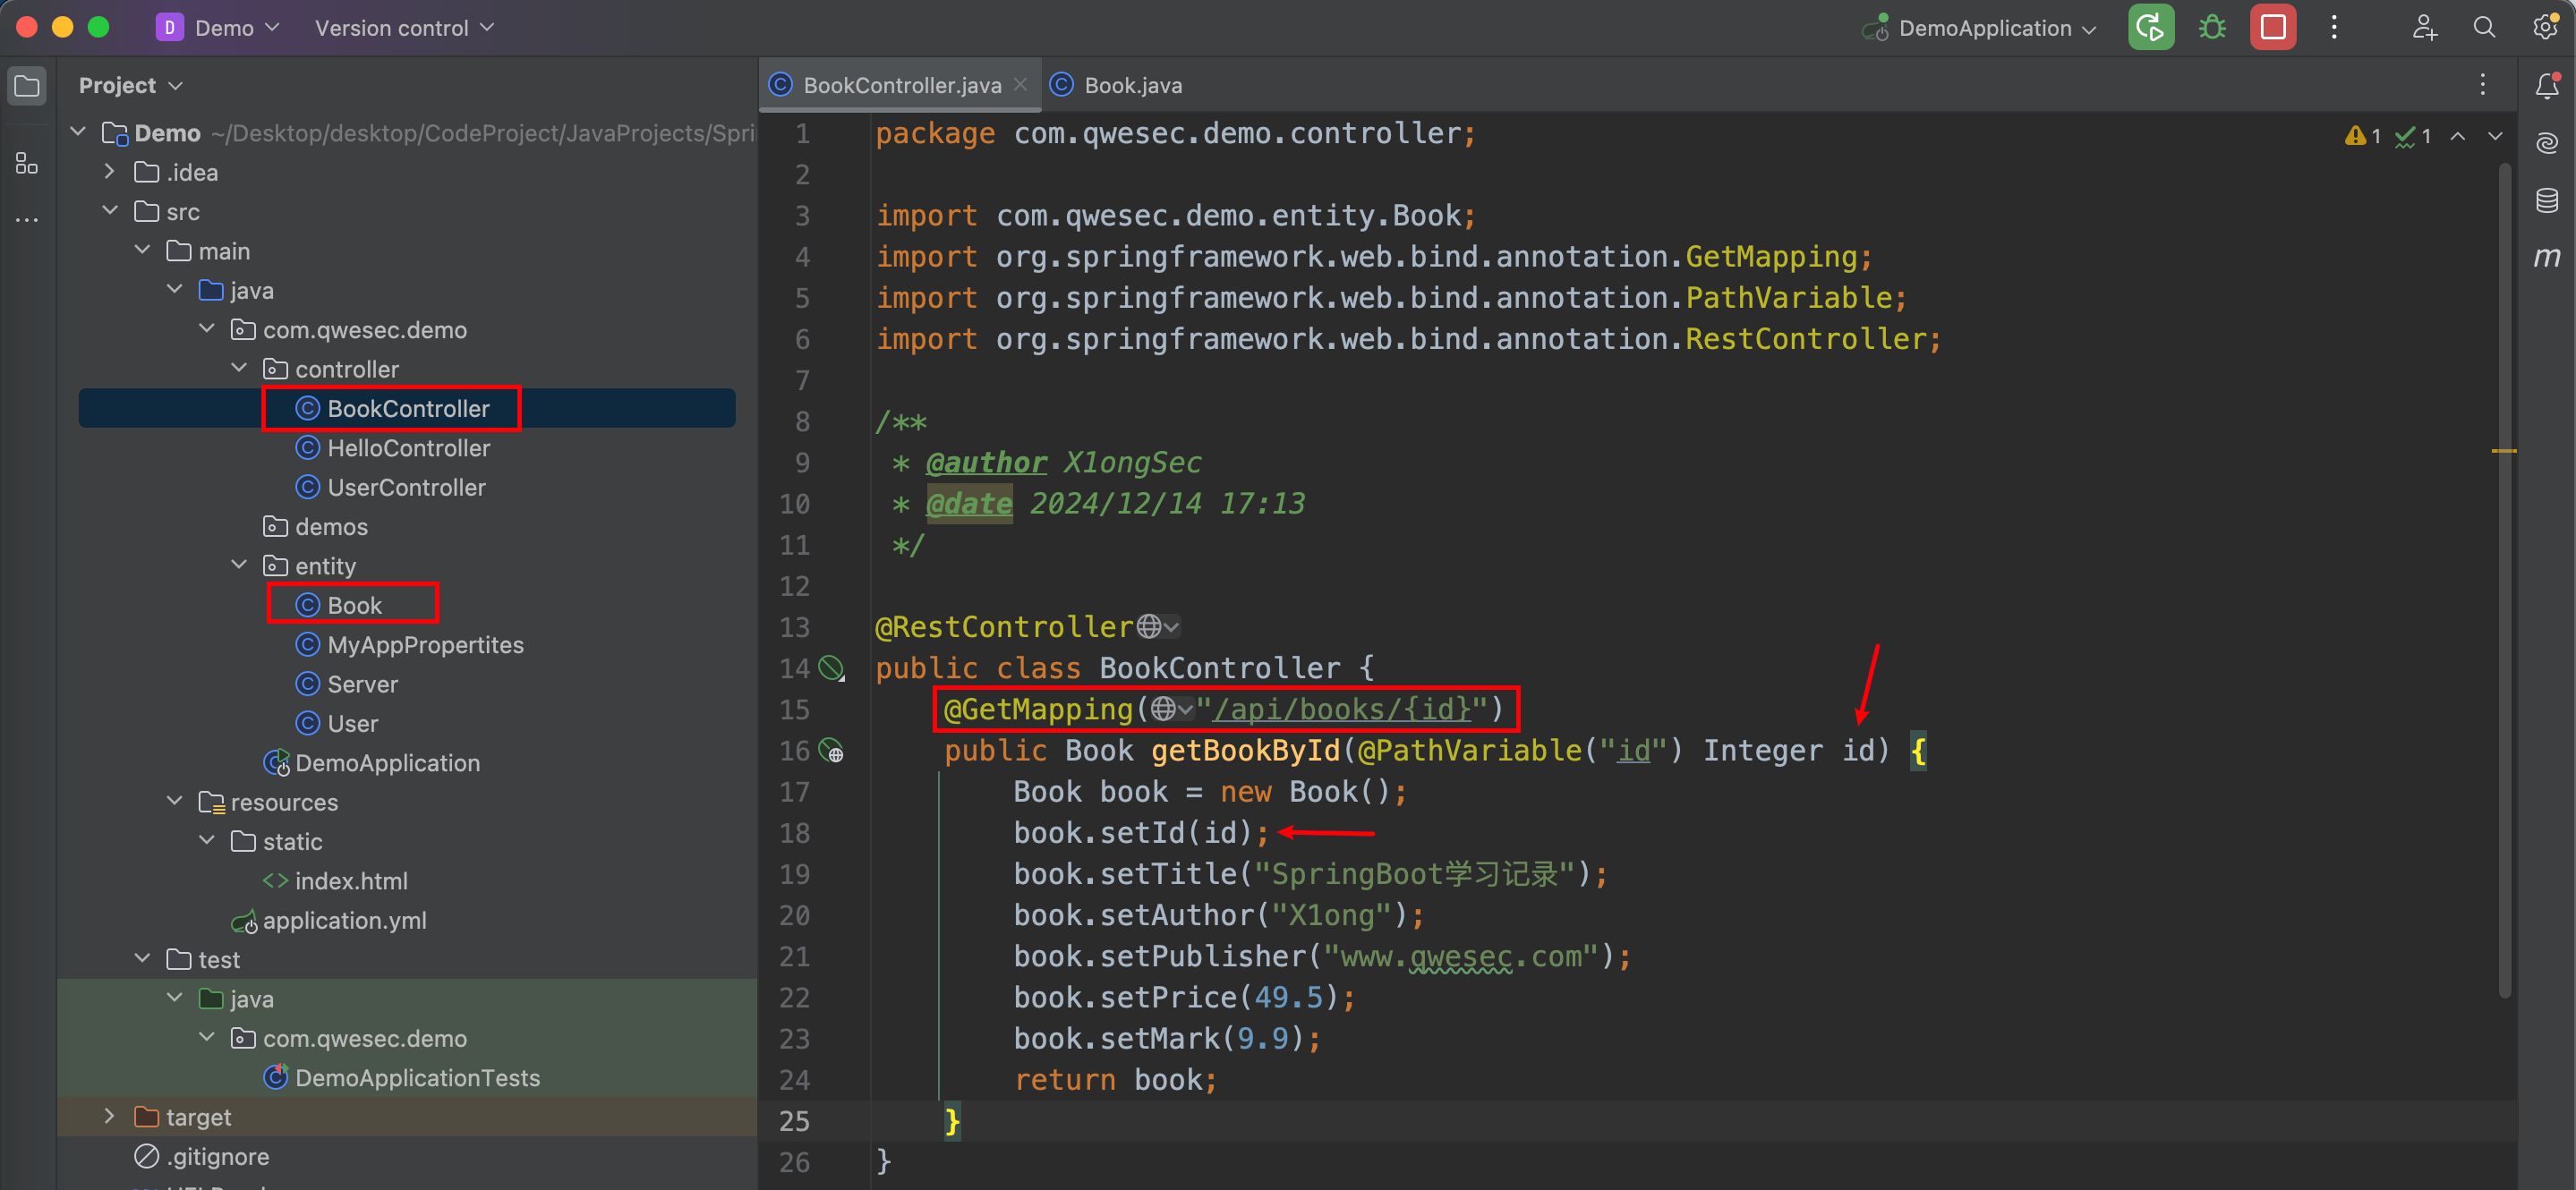Open the DemoApplication run configuration dropdown
The width and height of the screenshot is (2576, 1190).
(x=1980, y=28)
